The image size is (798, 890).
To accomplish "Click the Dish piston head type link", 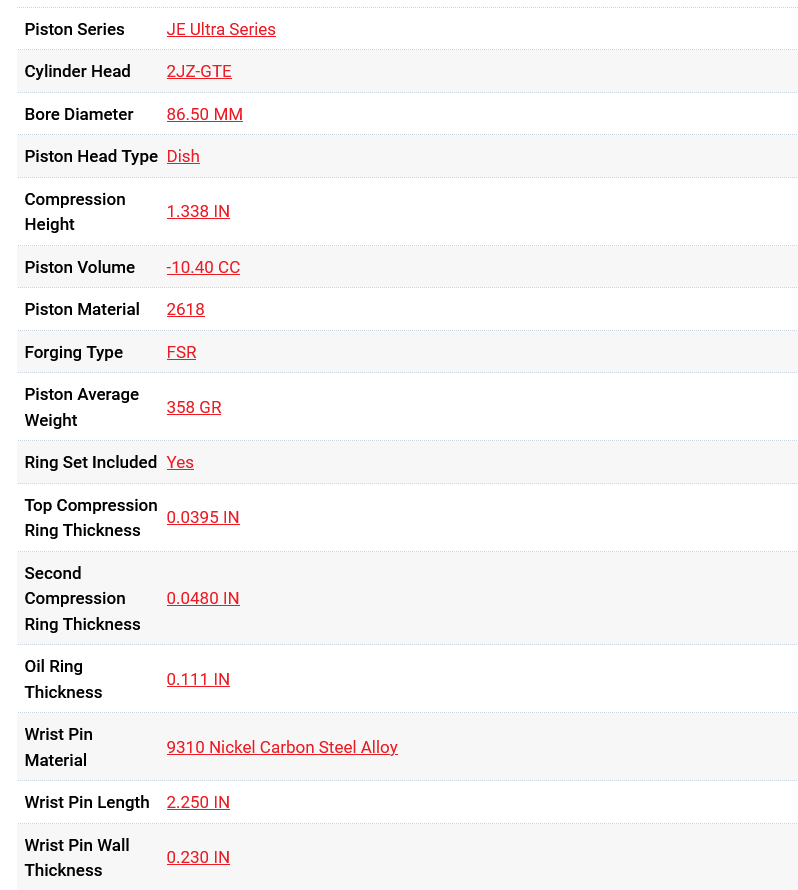I will [x=183, y=156].
